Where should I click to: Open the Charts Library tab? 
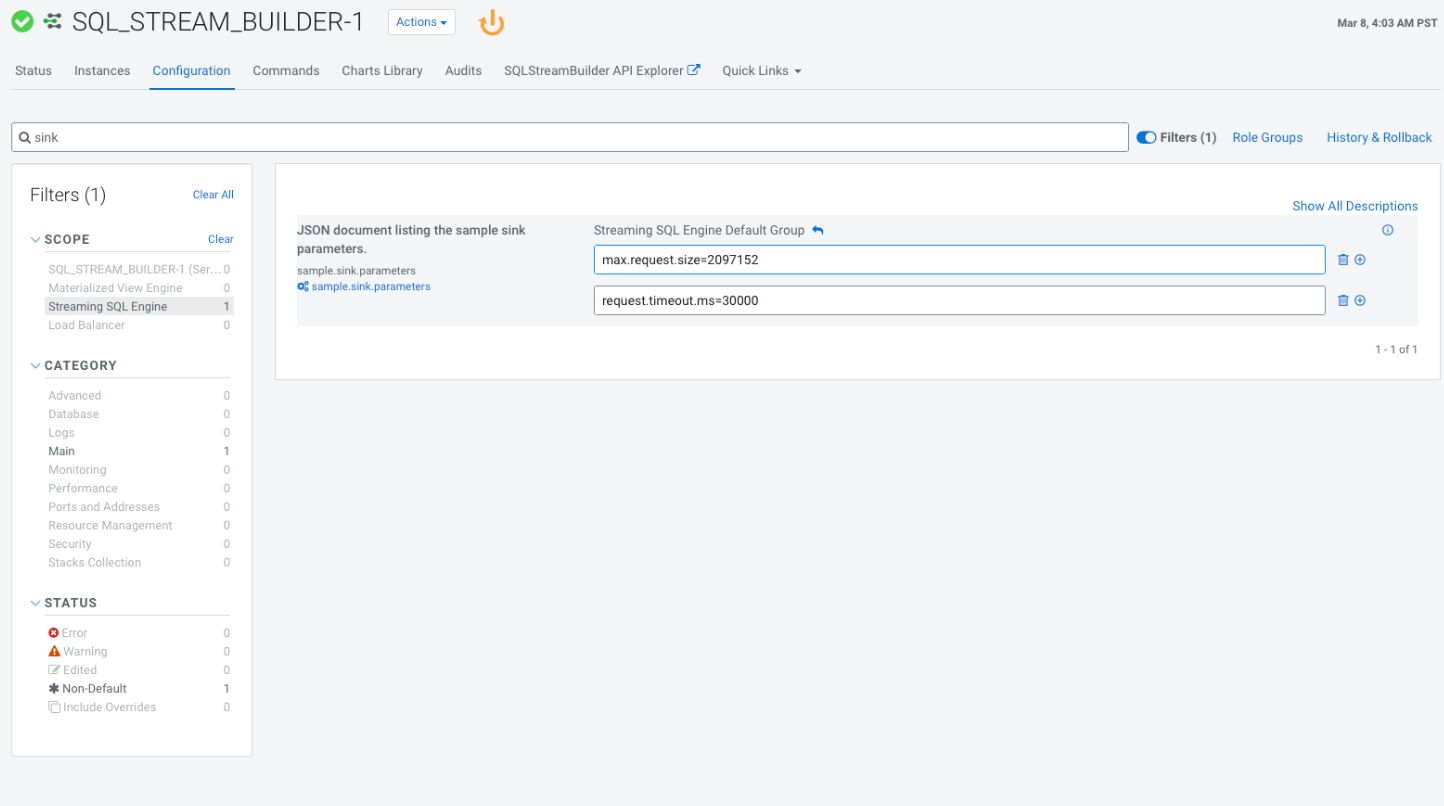pyautogui.click(x=382, y=71)
